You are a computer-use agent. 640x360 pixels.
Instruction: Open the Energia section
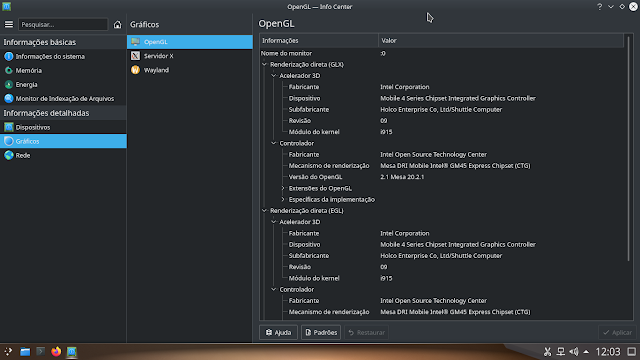pyautogui.click(x=63, y=84)
